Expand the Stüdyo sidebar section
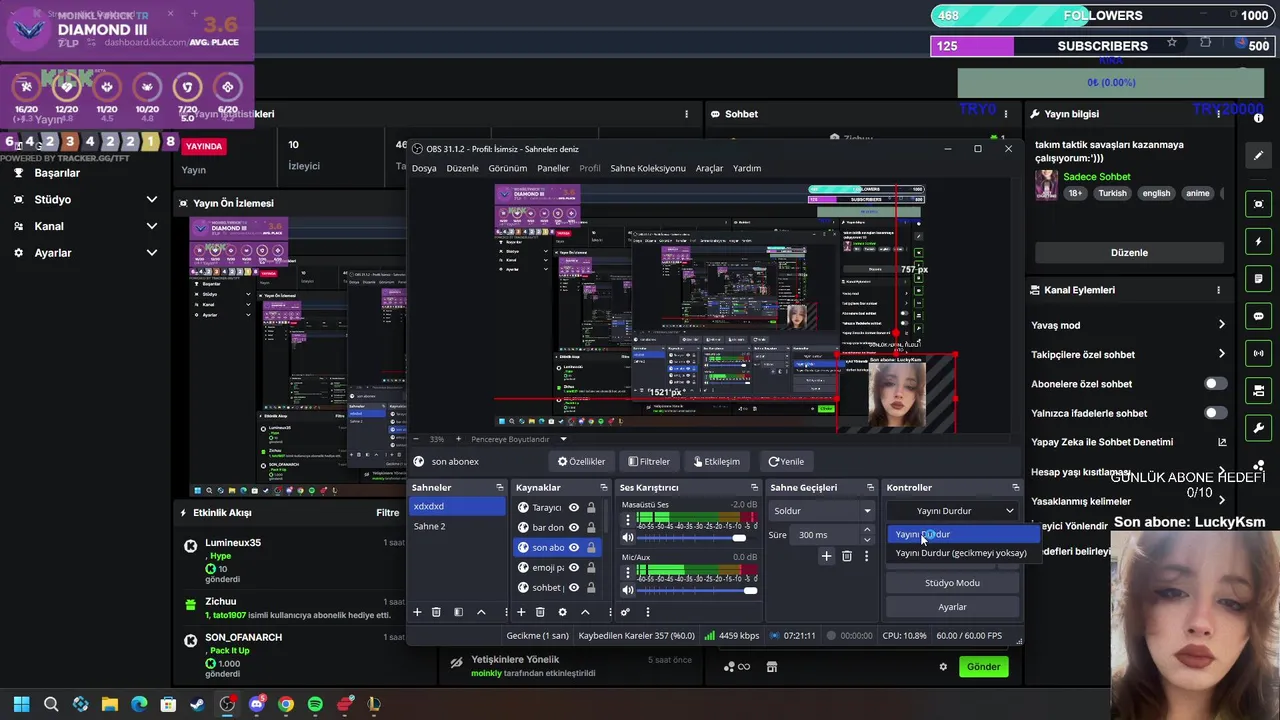The width and height of the screenshot is (1280, 720). pyautogui.click(x=152, y=200)
